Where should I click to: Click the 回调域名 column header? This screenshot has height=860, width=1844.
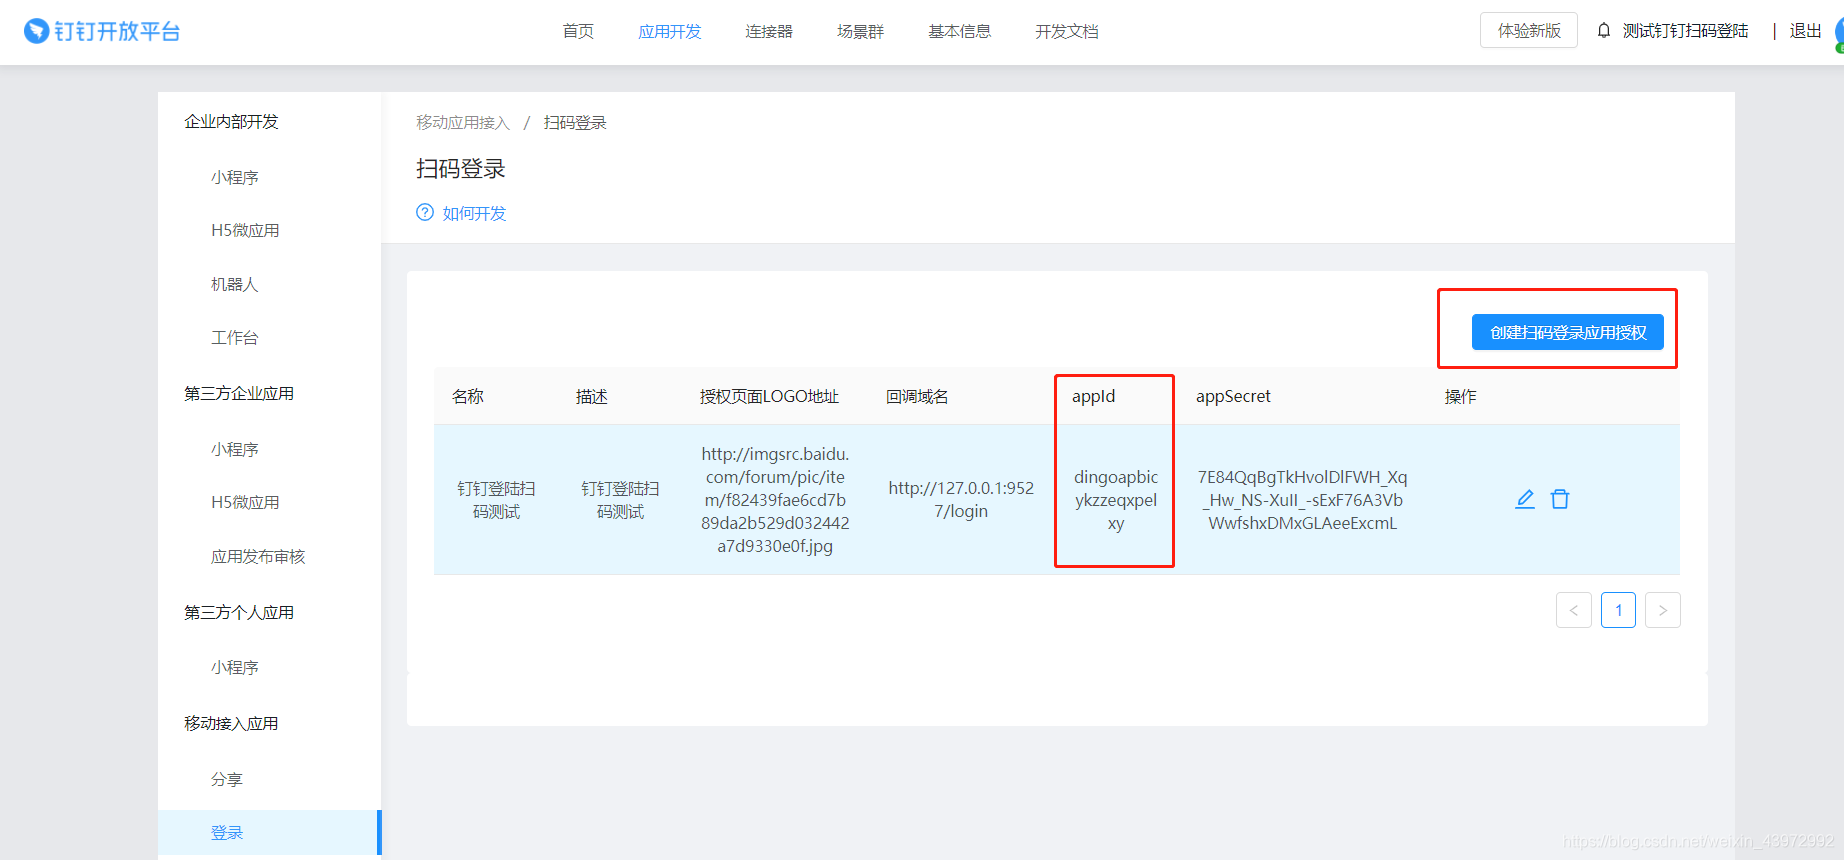click(917, 397)
